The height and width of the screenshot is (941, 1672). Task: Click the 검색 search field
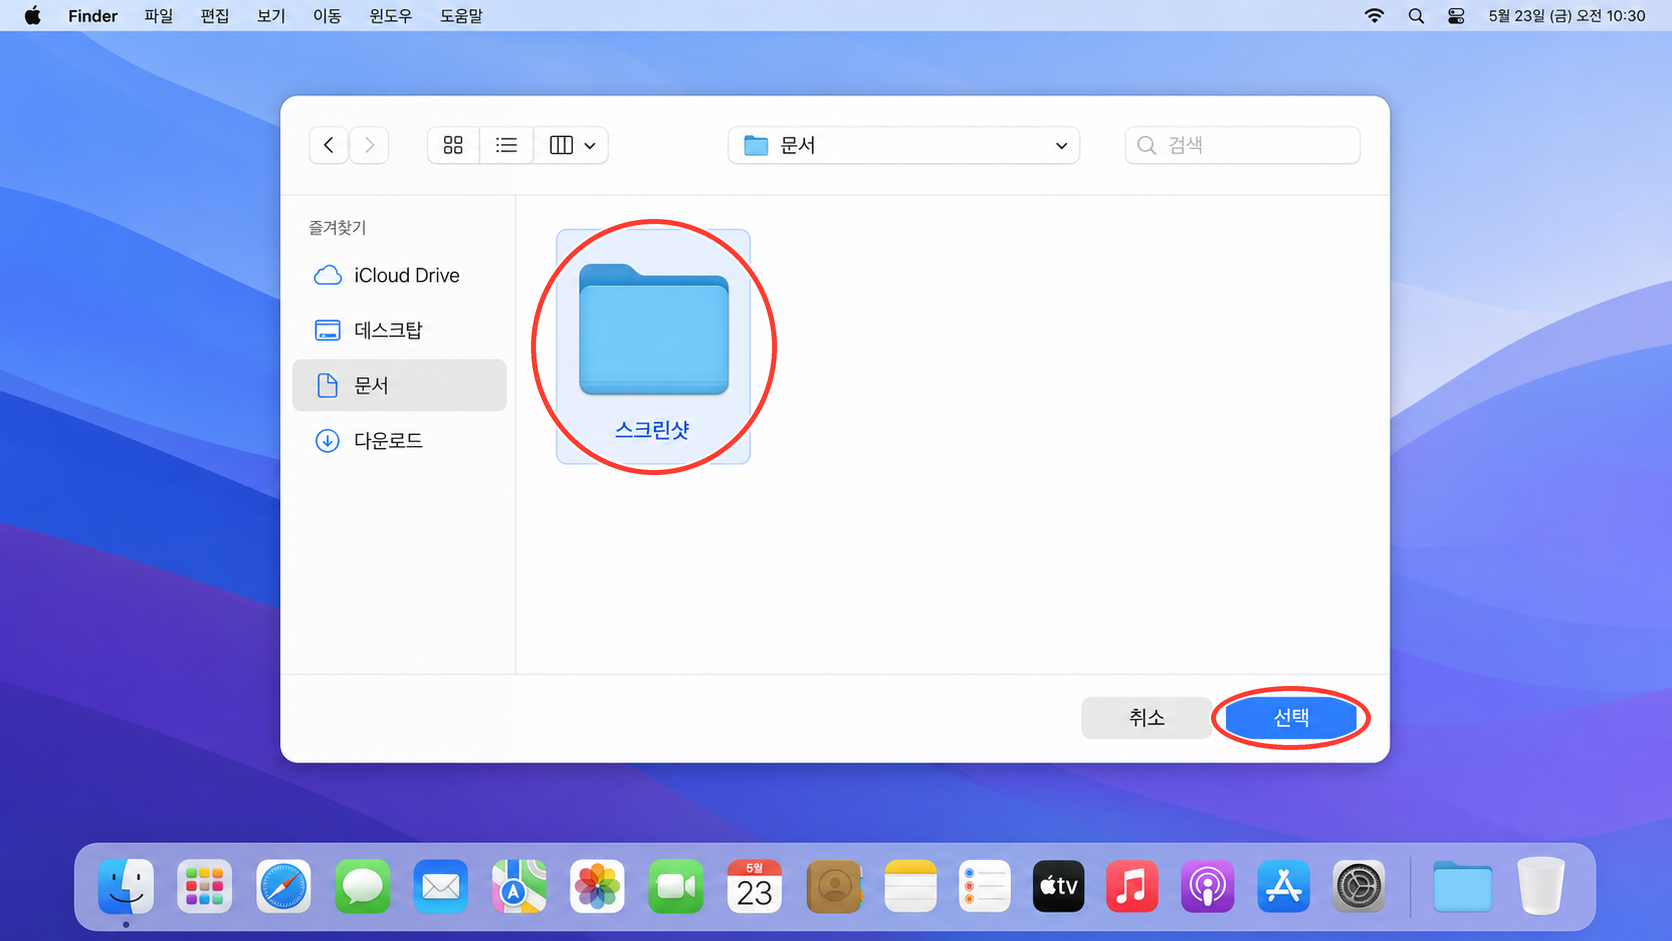[1242, 145]
